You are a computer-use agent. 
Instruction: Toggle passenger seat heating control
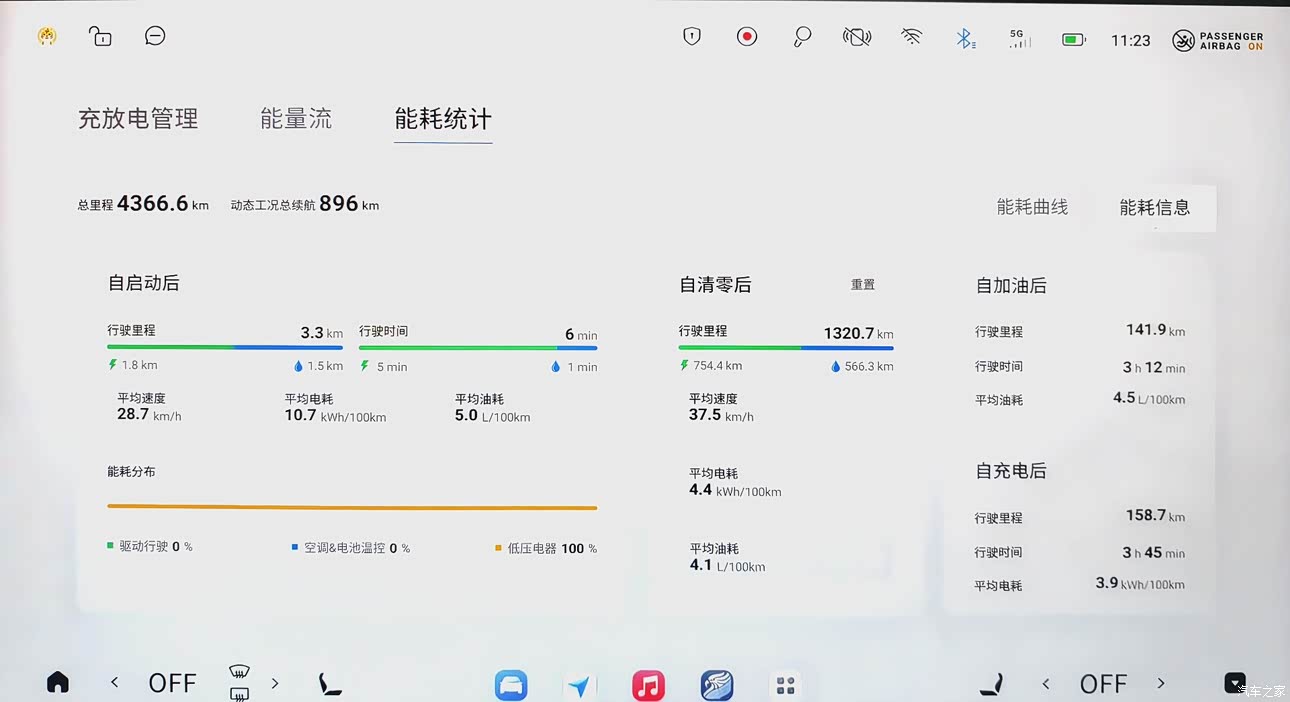tap(991, 684)
